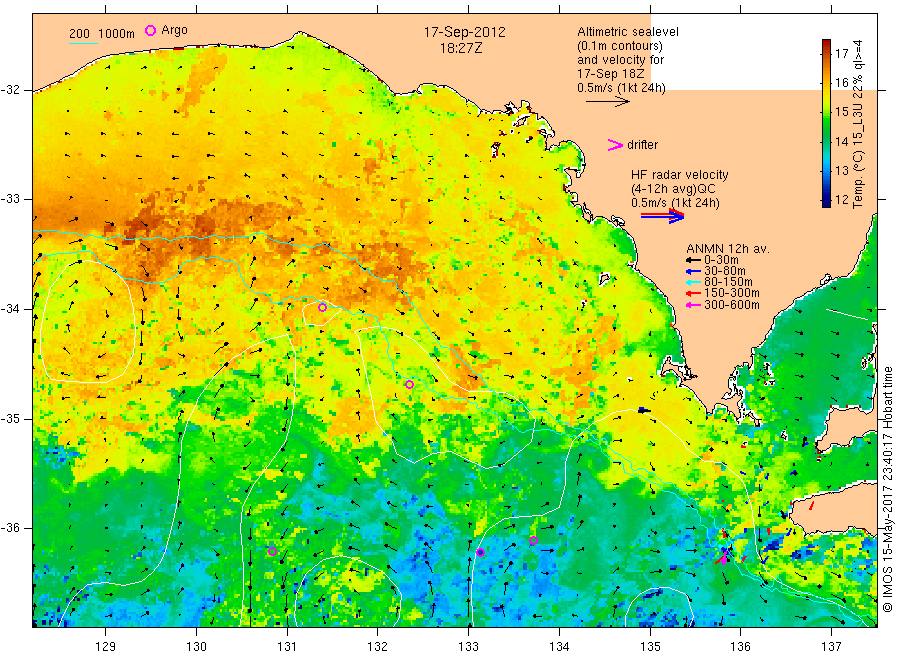Image resolution: width=900 pixels, height=660 pixels.
Task: Click the longitude axis label 136
Action: [740, 647]
